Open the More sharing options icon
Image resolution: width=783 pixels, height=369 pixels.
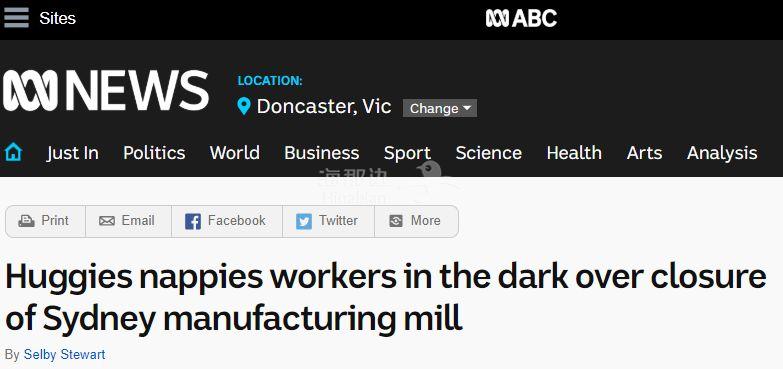pyautogui.click(x=395, y=221)
